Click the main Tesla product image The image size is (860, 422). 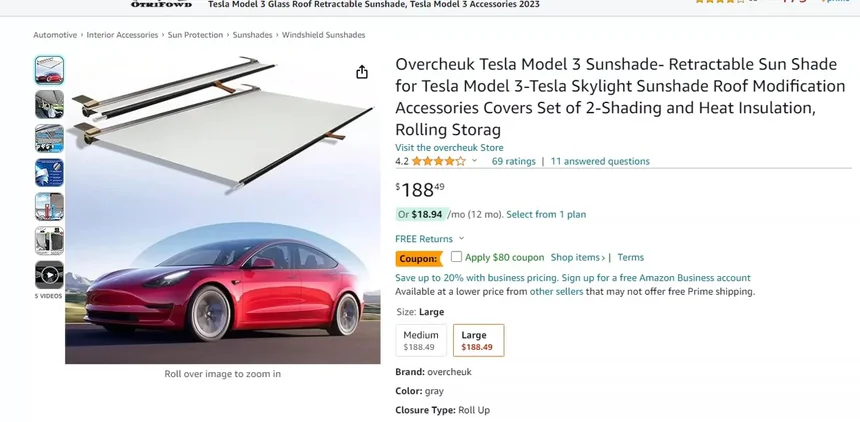[223, 210]
